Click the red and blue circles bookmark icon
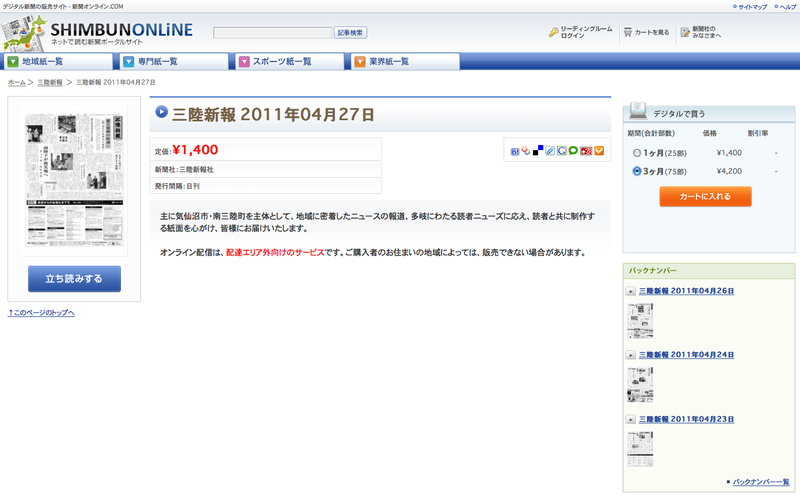Viewport: 800px width, 497px height. [x=526, y=151]
